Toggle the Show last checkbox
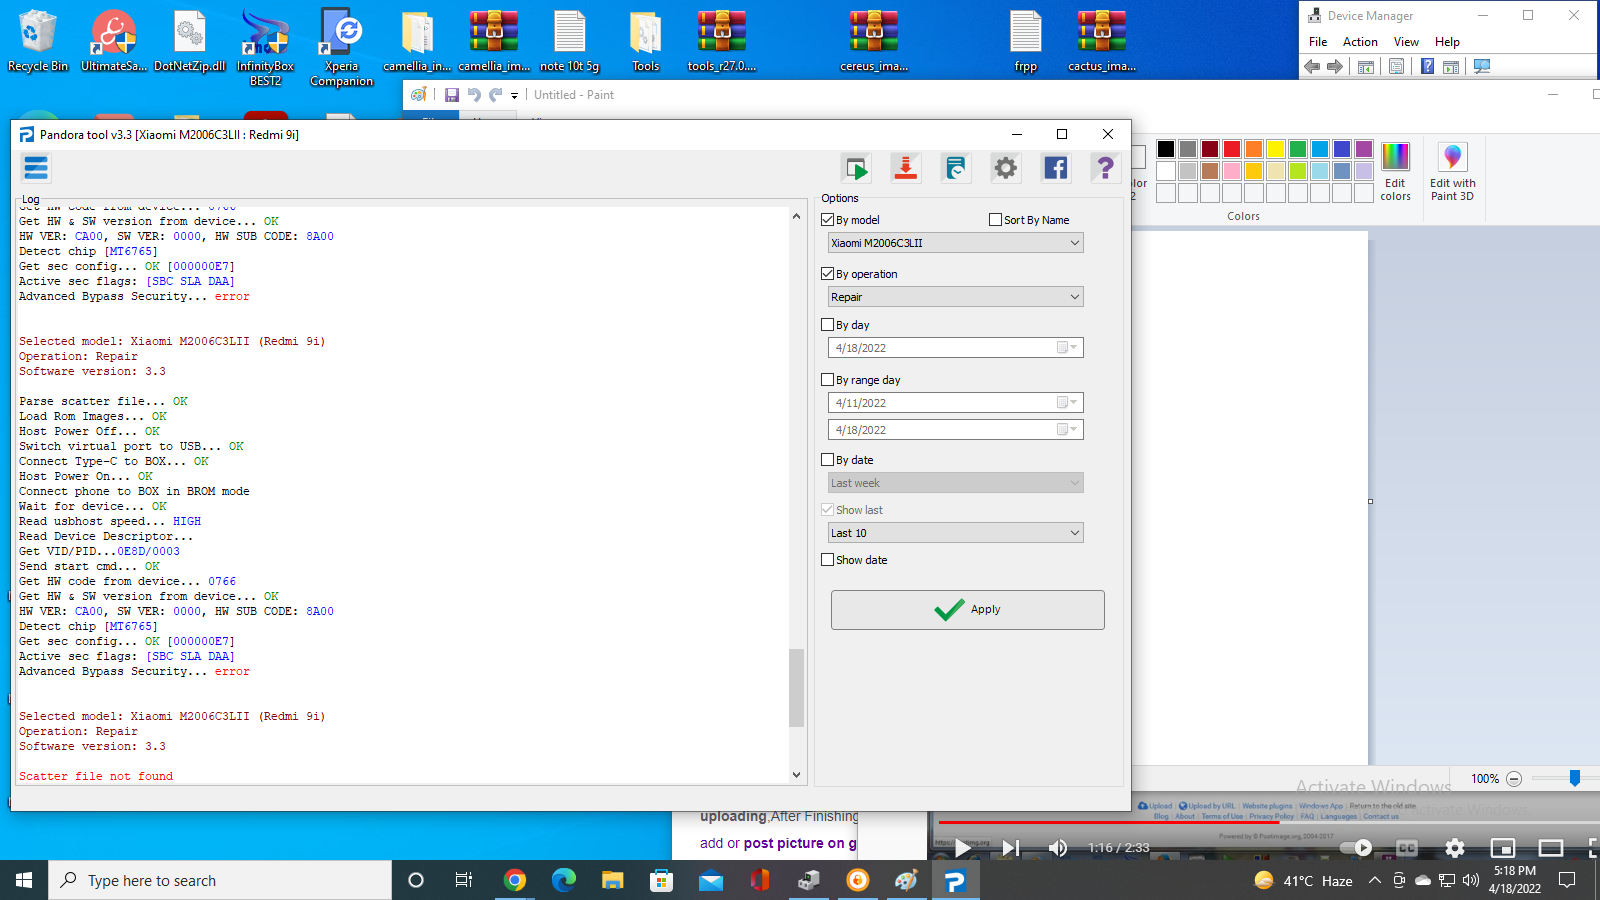The width and height of the screenshot is (1600, 900). point(828,510)
